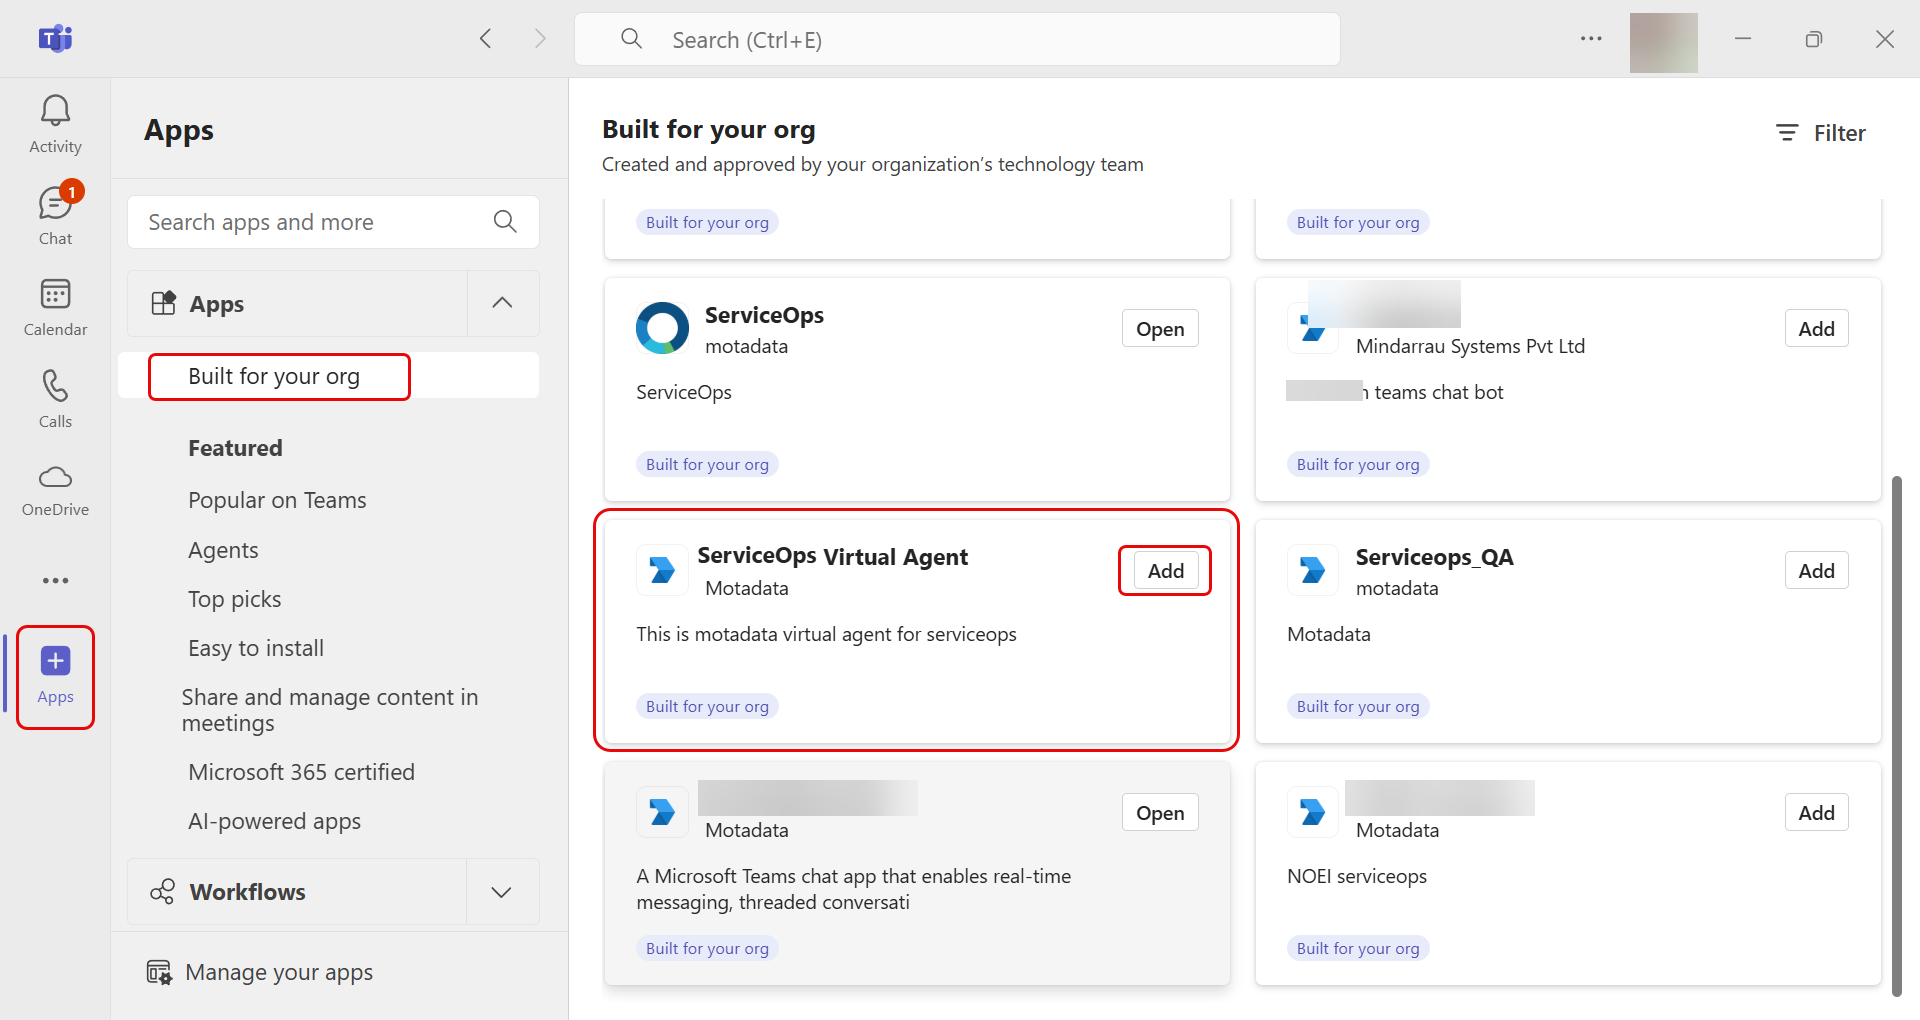Image resolution: width=1920 pixels, height=1020 pixels.
Task: Open Settings and more ellipsis in title bar
Action: tap(1591, 39)
